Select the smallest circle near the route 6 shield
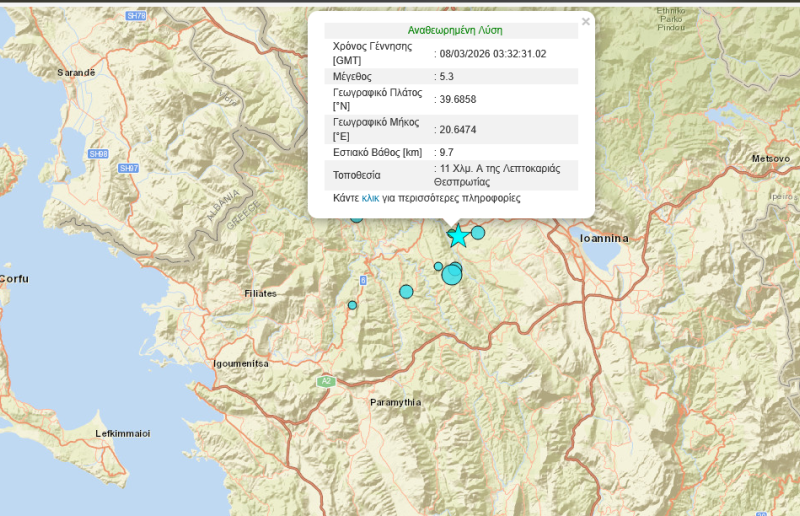Viewport: 800px width, 516px height. [x=352, y=305]
